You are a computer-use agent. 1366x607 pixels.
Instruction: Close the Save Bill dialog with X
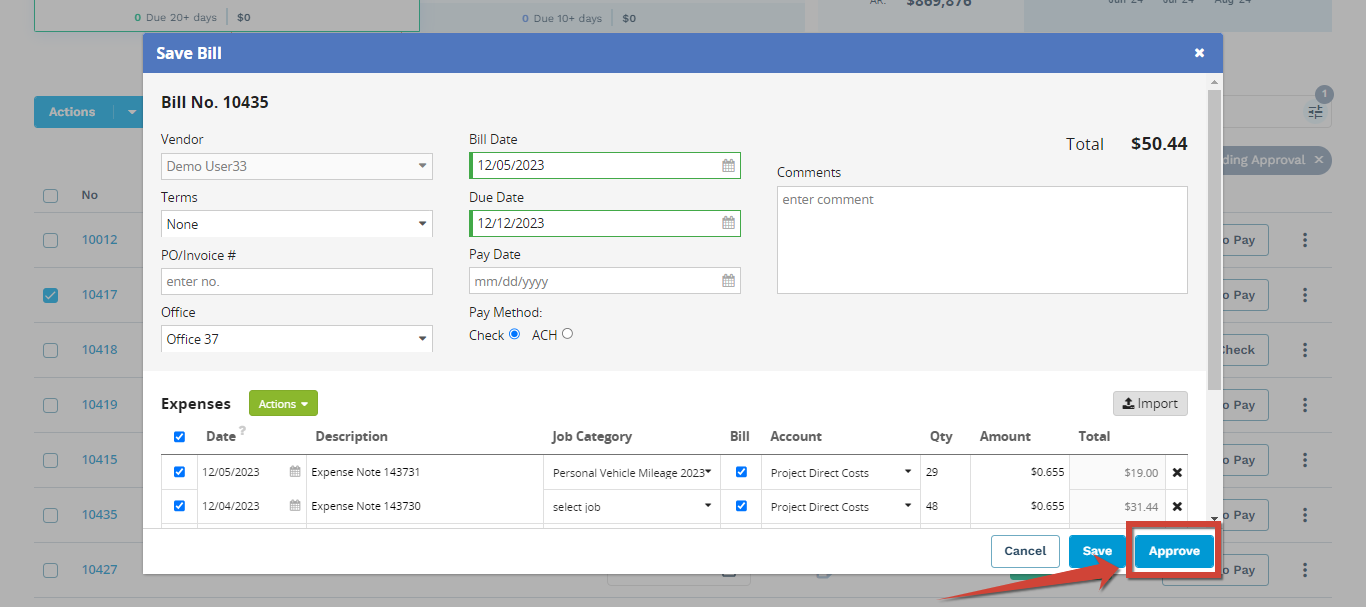pos(1199,53)
